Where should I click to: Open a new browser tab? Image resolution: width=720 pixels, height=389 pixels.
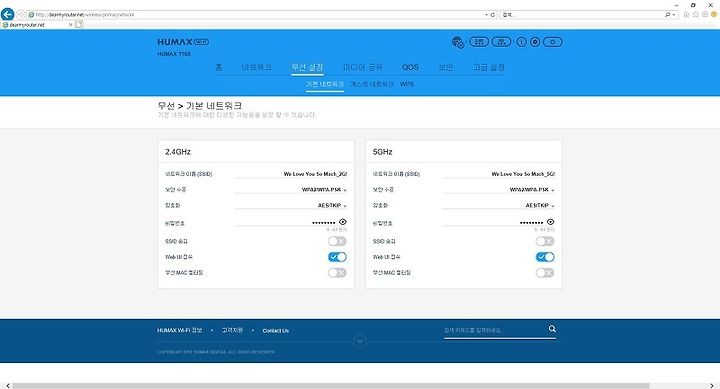[x=79, y=25]
